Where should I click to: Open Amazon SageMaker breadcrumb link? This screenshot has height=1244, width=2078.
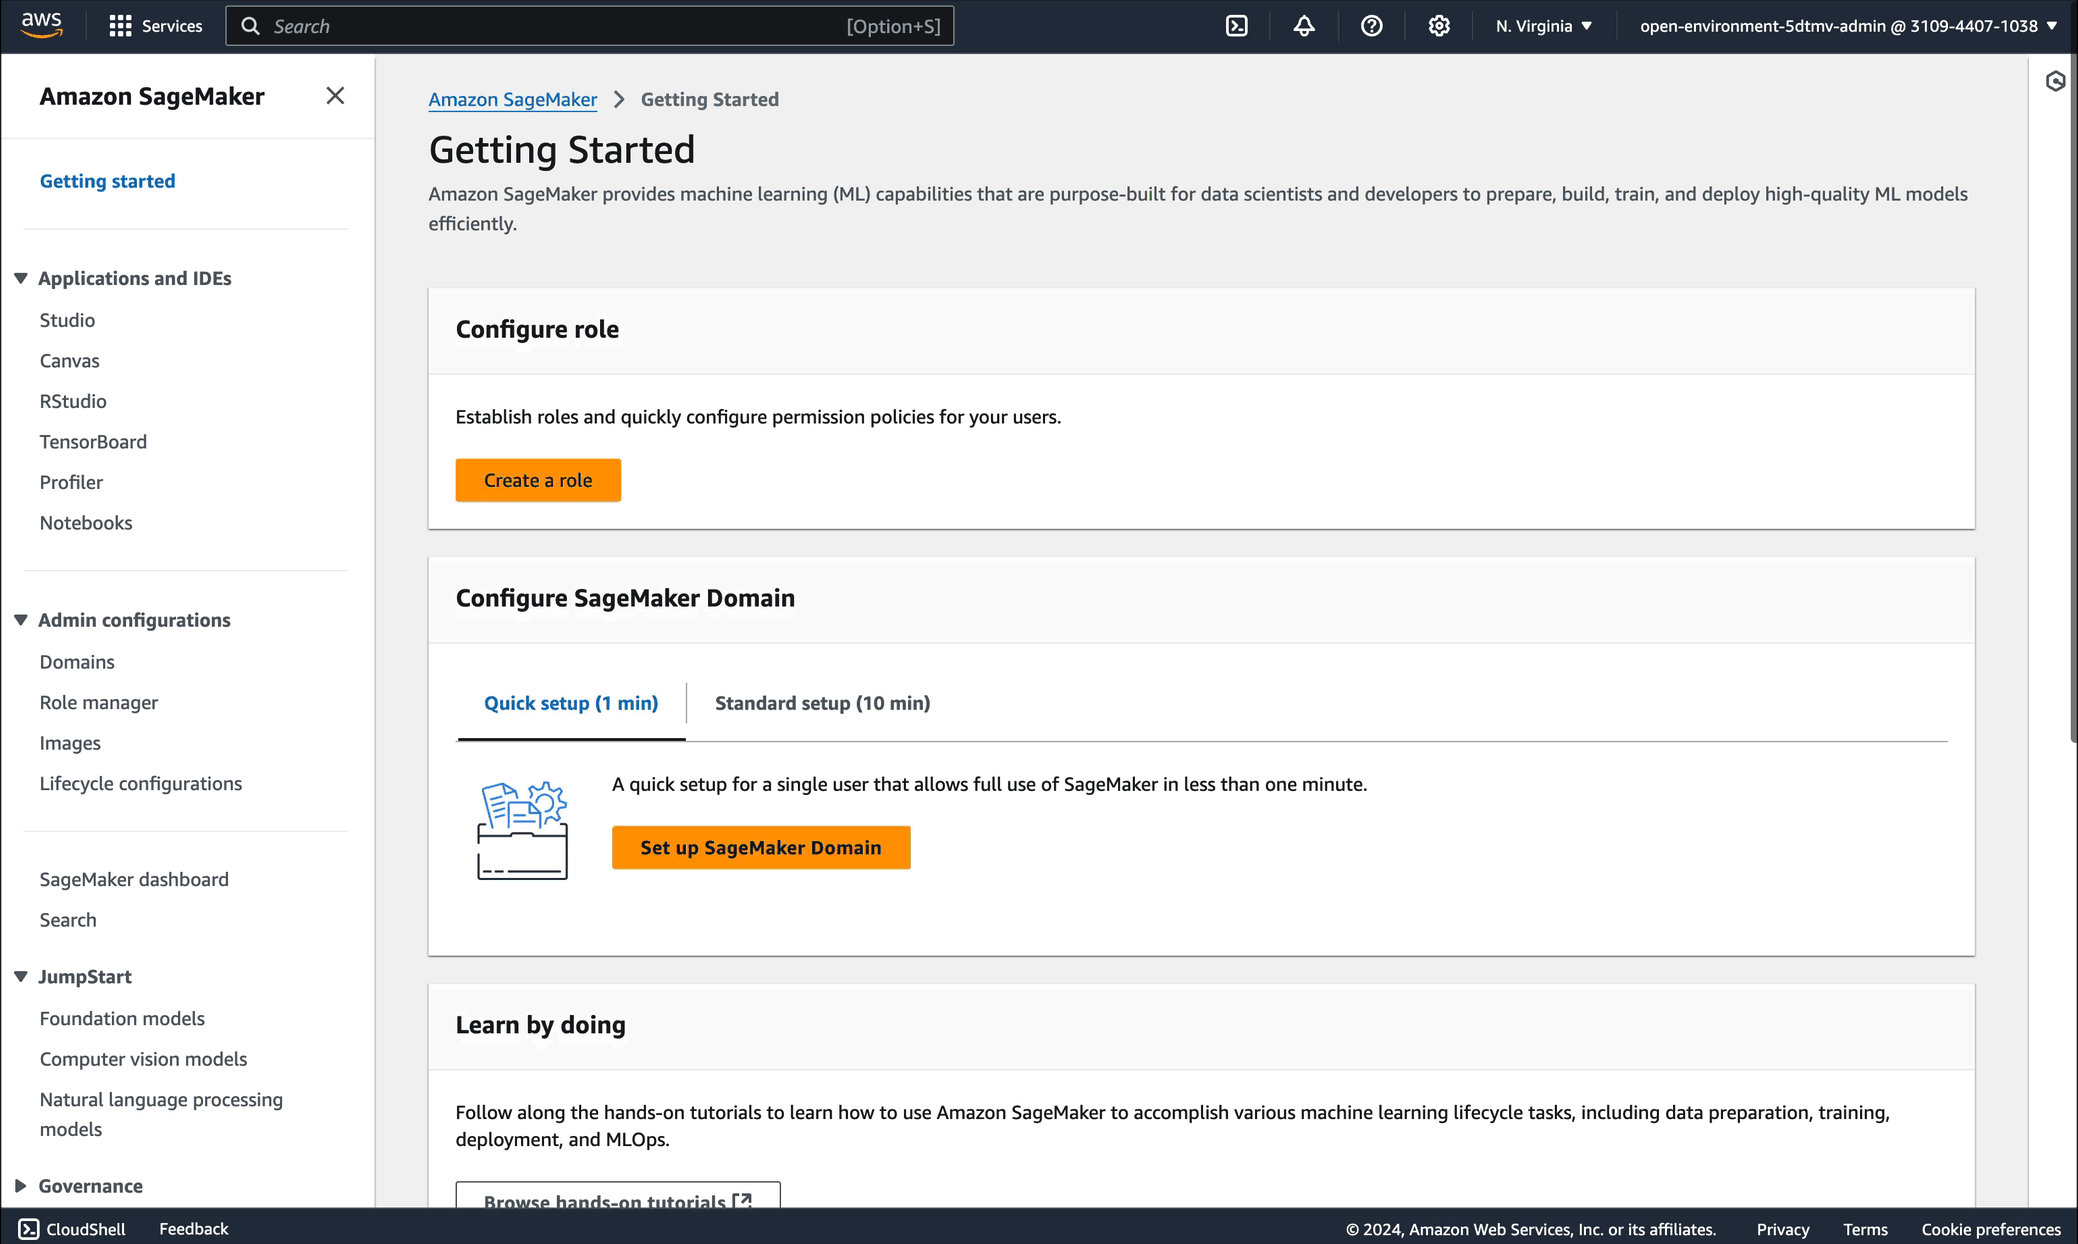[x=512, y=99]
